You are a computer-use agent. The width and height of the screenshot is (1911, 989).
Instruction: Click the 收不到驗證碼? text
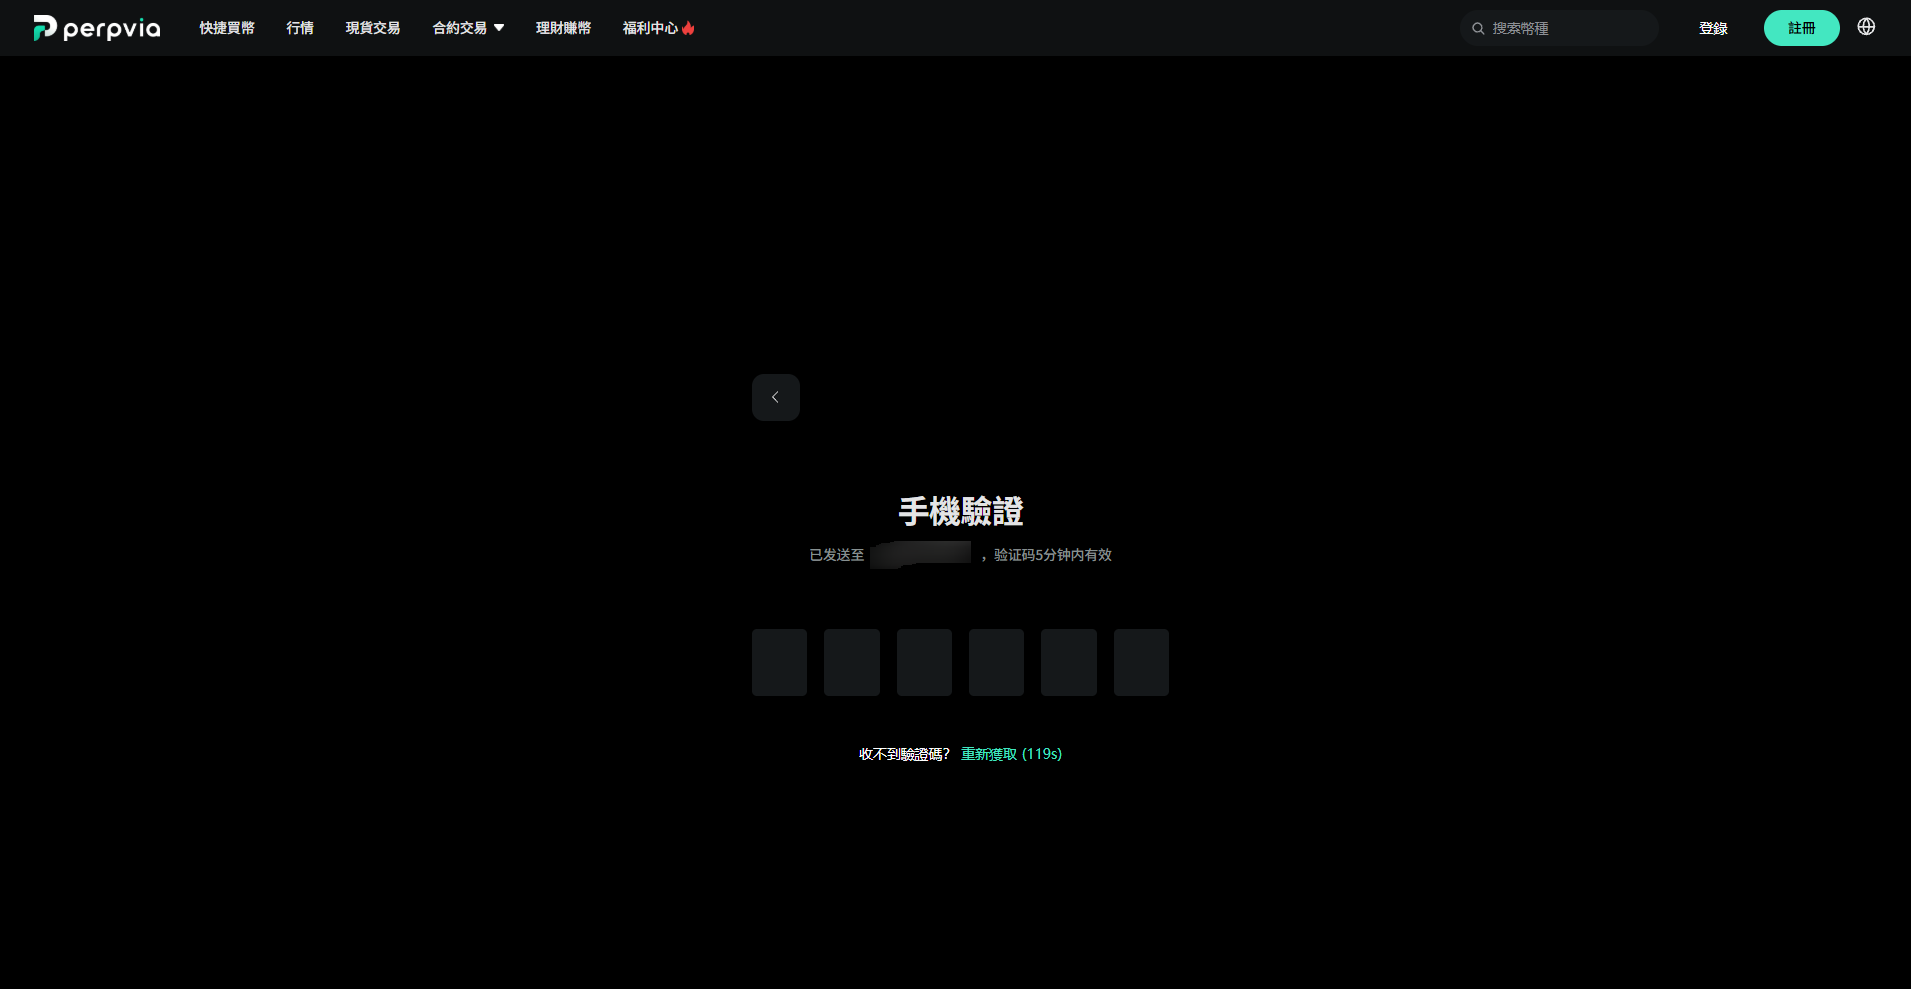[x=904, y=754]
